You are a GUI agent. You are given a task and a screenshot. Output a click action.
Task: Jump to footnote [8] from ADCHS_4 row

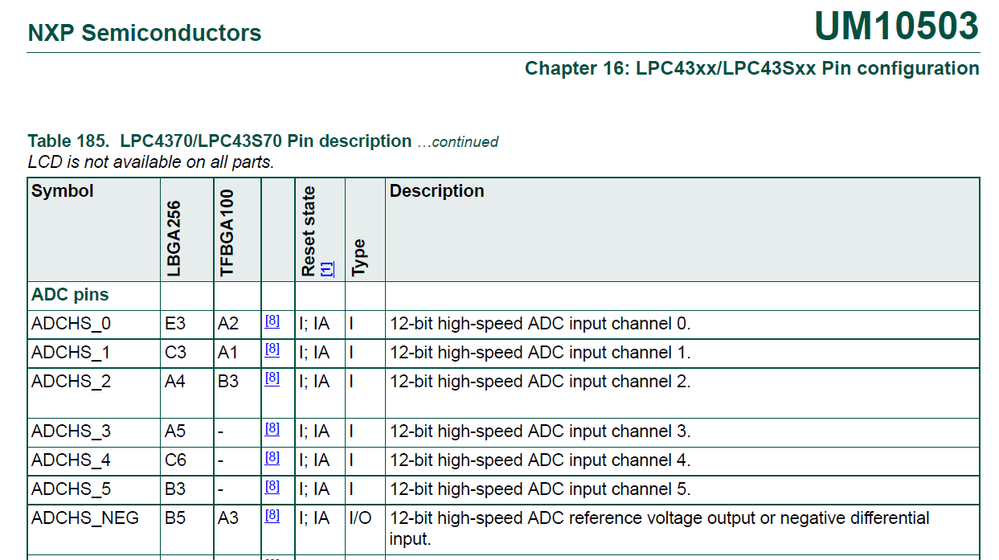(272, 458)
